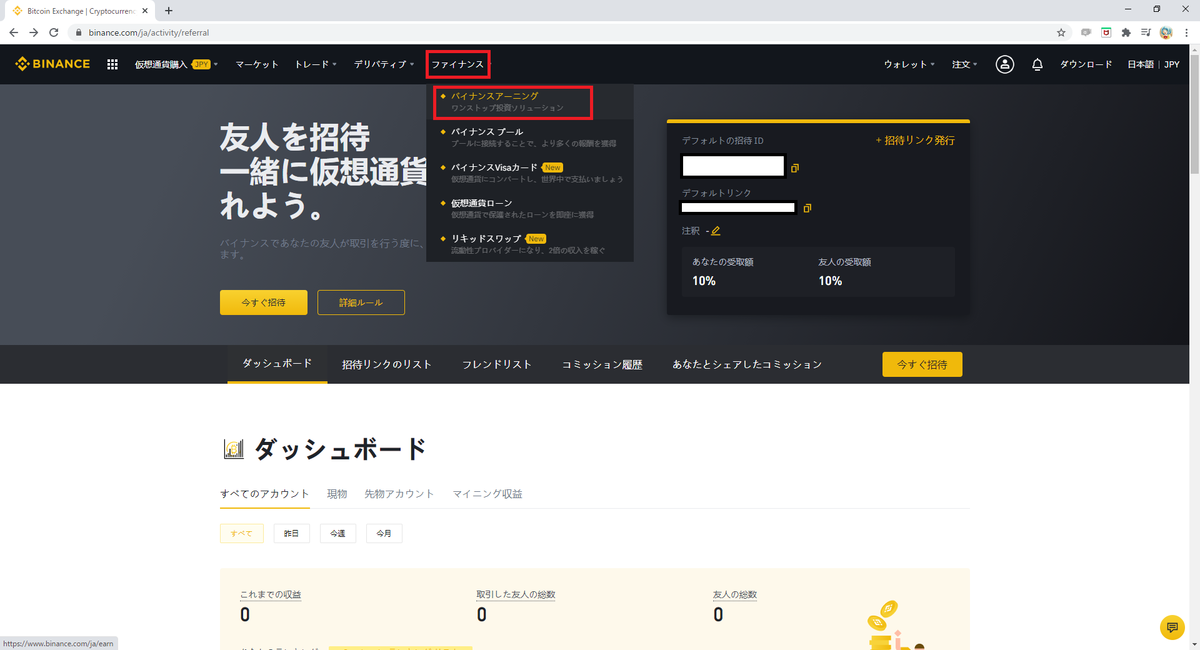Filter by 今月 time range
The height and width of the screenshot is (650, 1200).
click(384, 534)
